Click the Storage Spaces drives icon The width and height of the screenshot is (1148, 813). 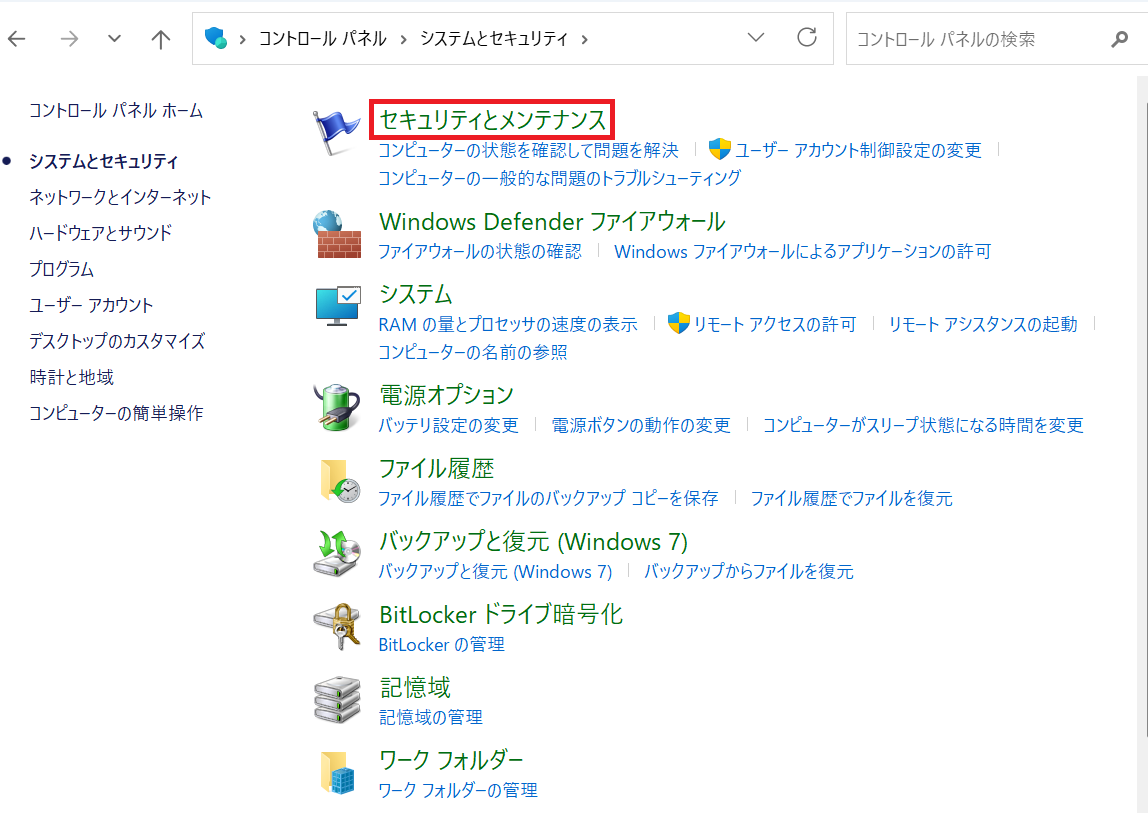(337, 700)
